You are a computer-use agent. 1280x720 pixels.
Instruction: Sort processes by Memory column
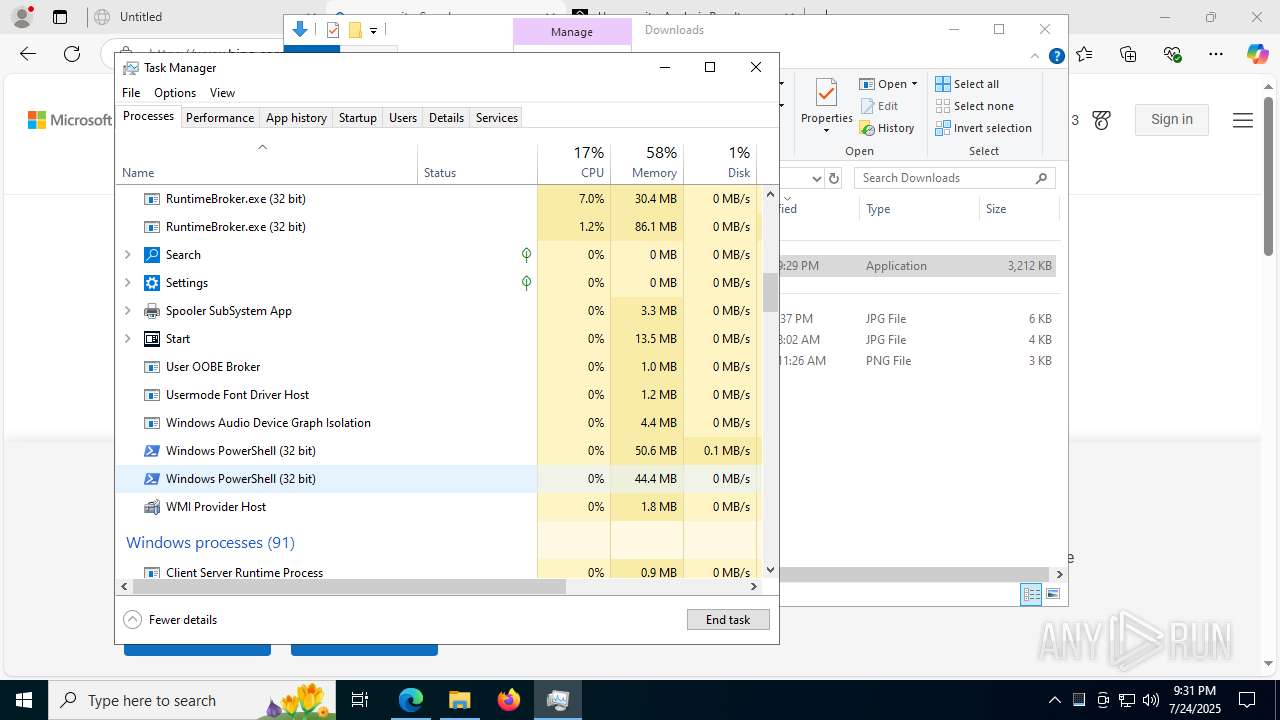pos(647,162)
